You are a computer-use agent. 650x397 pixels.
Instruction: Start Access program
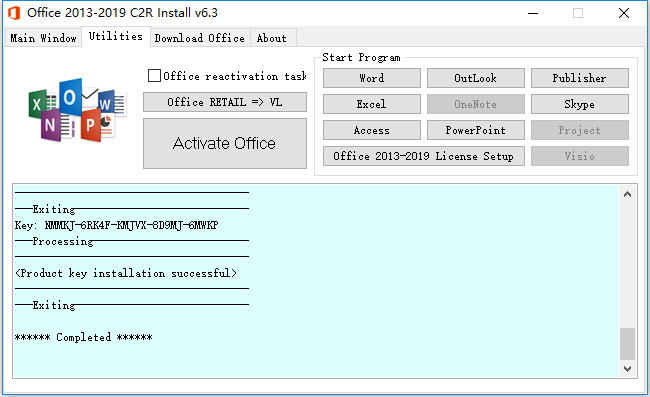click(372, 130)
